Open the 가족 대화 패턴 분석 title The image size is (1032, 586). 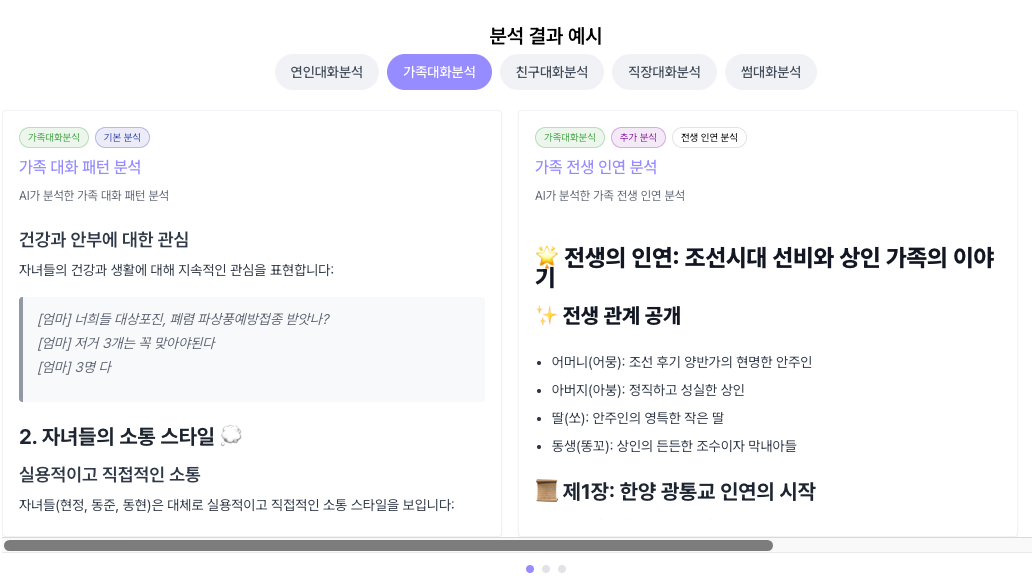tap(80, 167)
